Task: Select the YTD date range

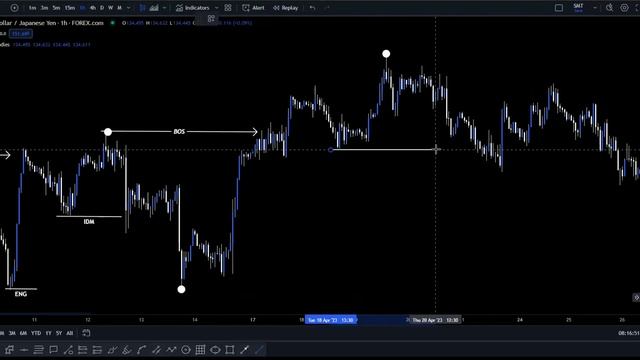Action: [x=36, y=333]
